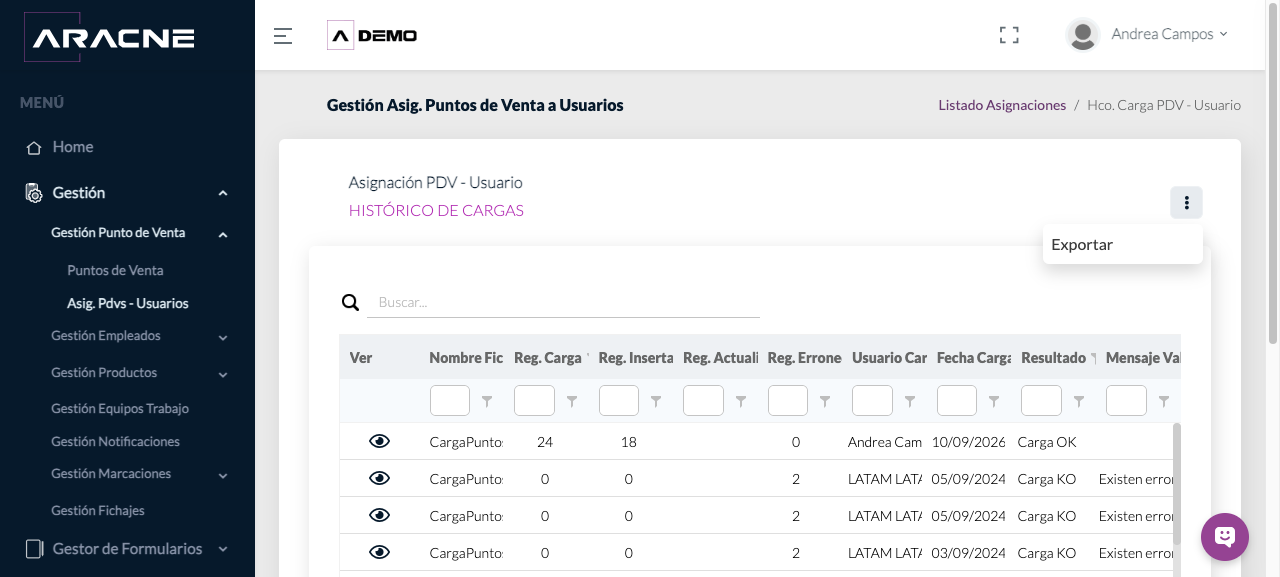1280x577 pixels.
Task: Open Gestión Notificaciones in the sidebar
Action: click(116, 442)
